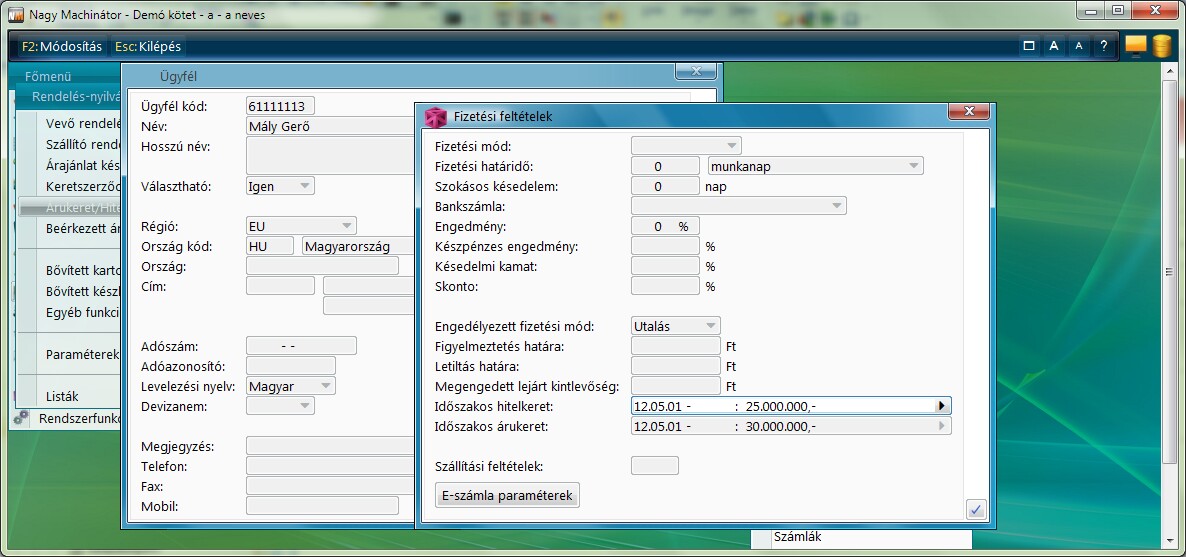
Task: Open help with question mark icon
Action: point(1104,46)
